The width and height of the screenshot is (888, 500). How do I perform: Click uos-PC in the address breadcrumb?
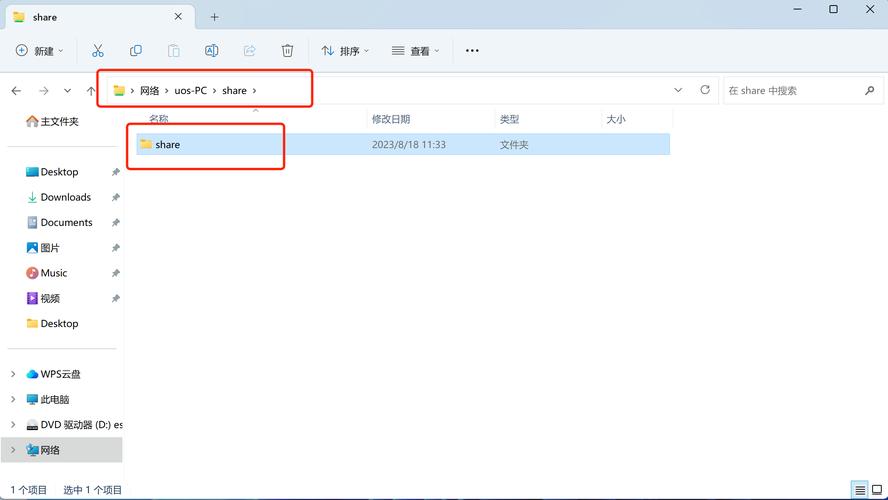tap(190, 91)
